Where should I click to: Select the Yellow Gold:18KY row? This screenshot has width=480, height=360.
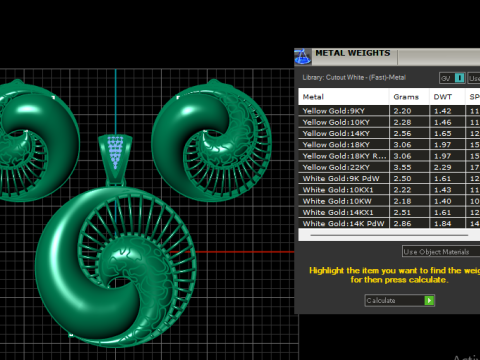(x=389, y=145)
